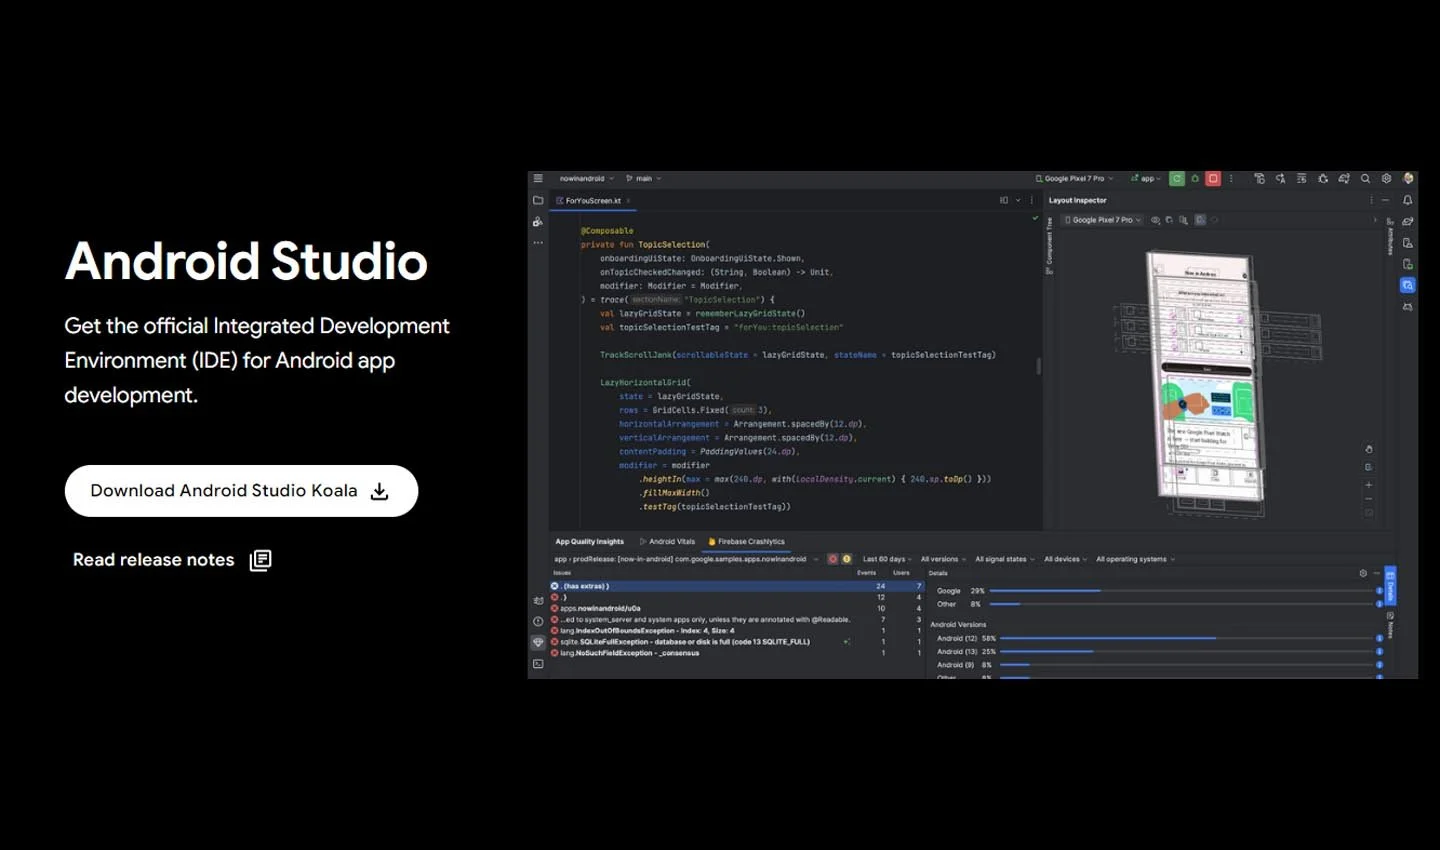1440x850 pixels.
Task: Open the Details panel settings gear
Action: click(x=1362, y=573)
